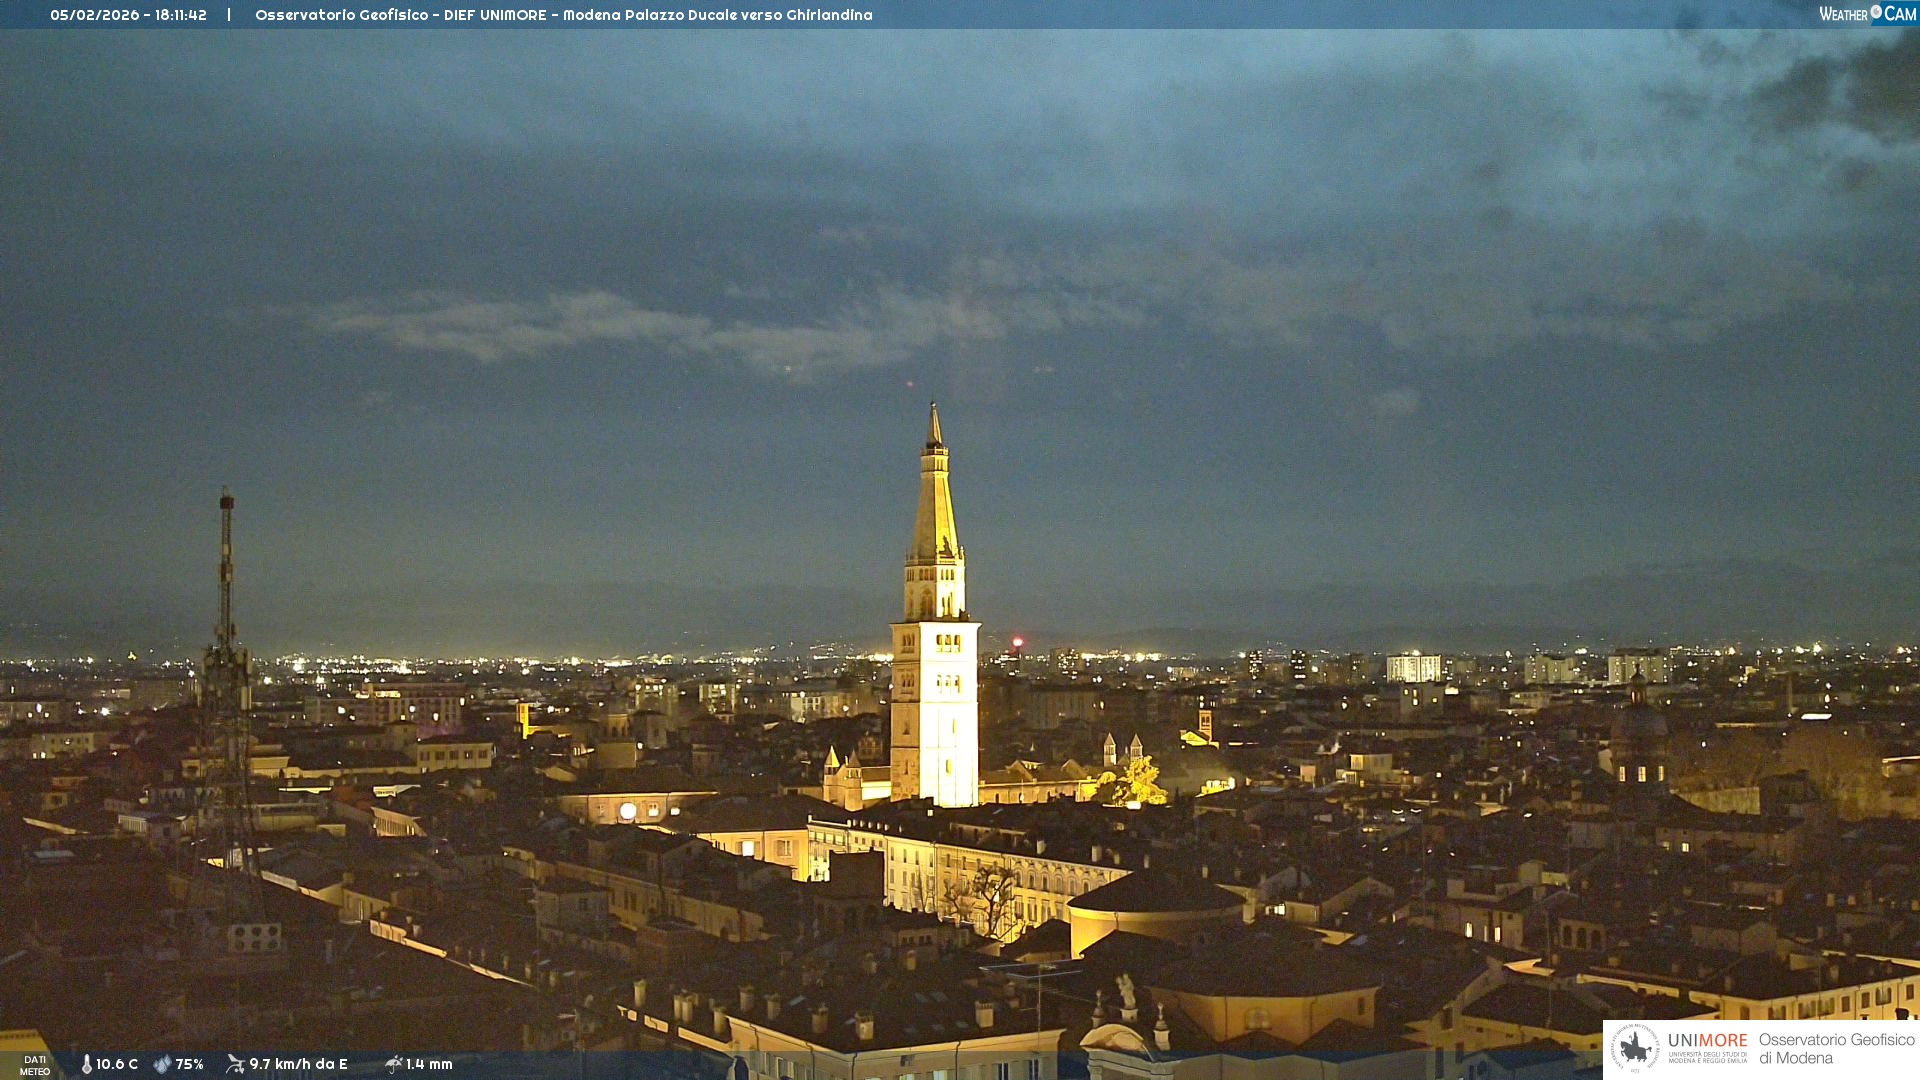
Task: Select the 75% humidity reading
Action: (189, 1064)
